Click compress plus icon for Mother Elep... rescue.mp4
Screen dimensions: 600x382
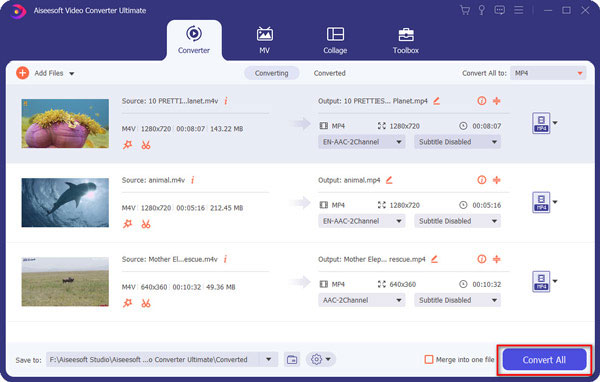[x=496, y=259]
